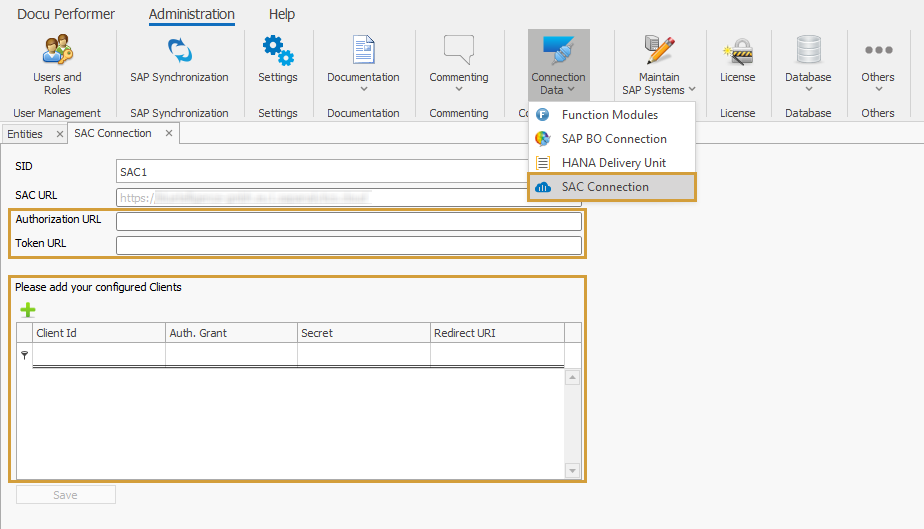924x529 pixels.
Task: Choose SAP BO Connection entry
Action: tap(613, 139)
